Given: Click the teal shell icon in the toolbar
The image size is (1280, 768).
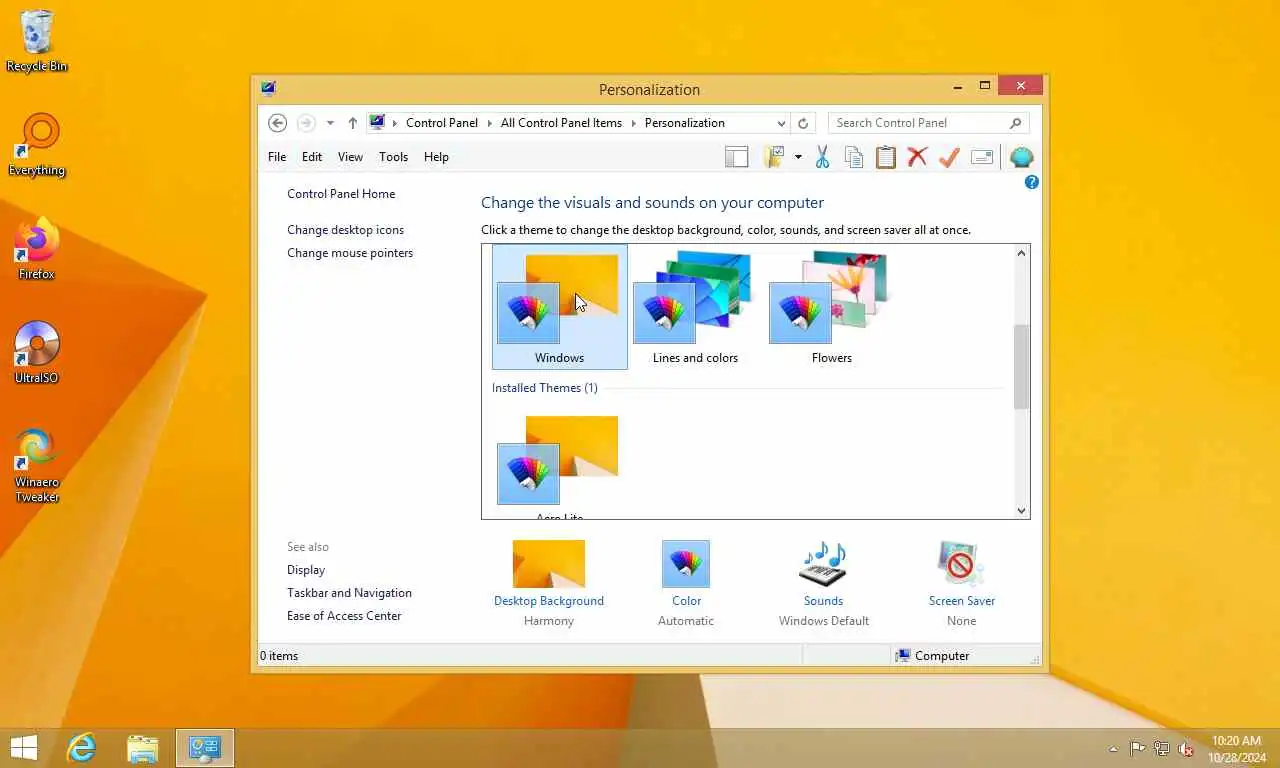Looking at the screenshot, I should click(x=1021, y=157).
